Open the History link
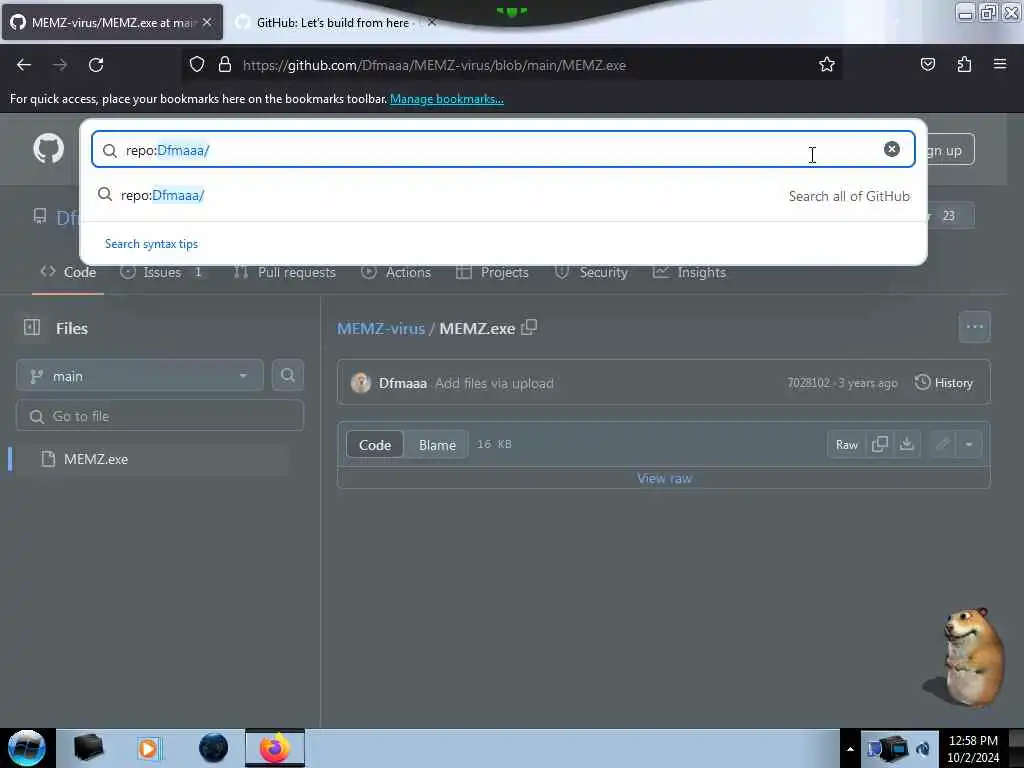The width and height of the screenshot is (1024, 768). point(944,383)
